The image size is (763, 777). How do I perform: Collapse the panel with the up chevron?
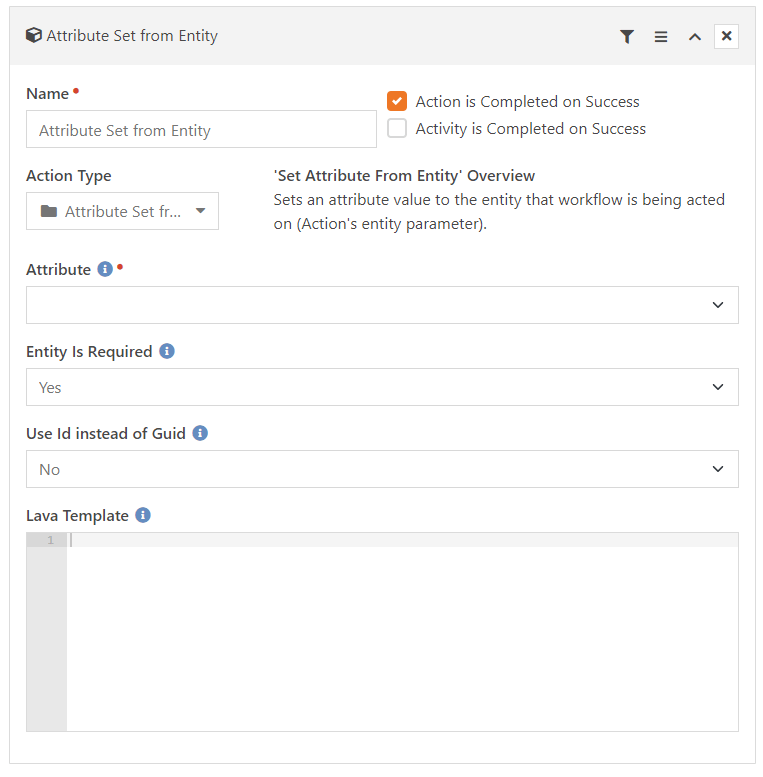coord(695,37)
